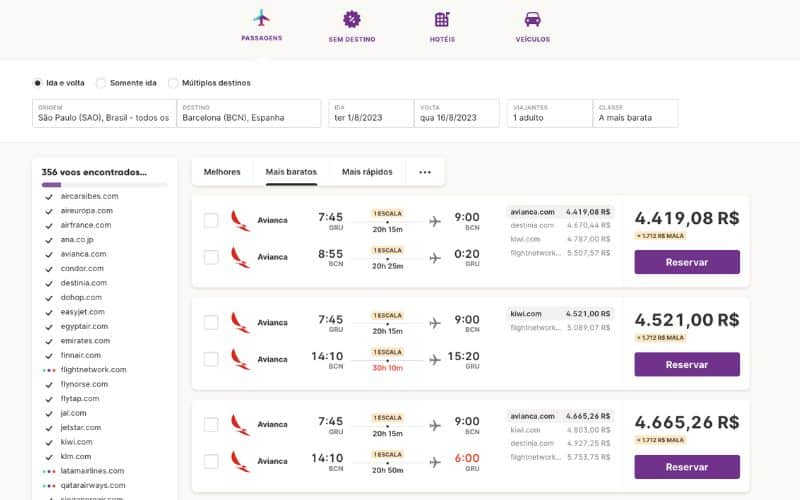This screenshot has height=500, width=800.
Task: Click Avianca logo of 14:10 flight arriving 15:20
Action: pos(240,359)
